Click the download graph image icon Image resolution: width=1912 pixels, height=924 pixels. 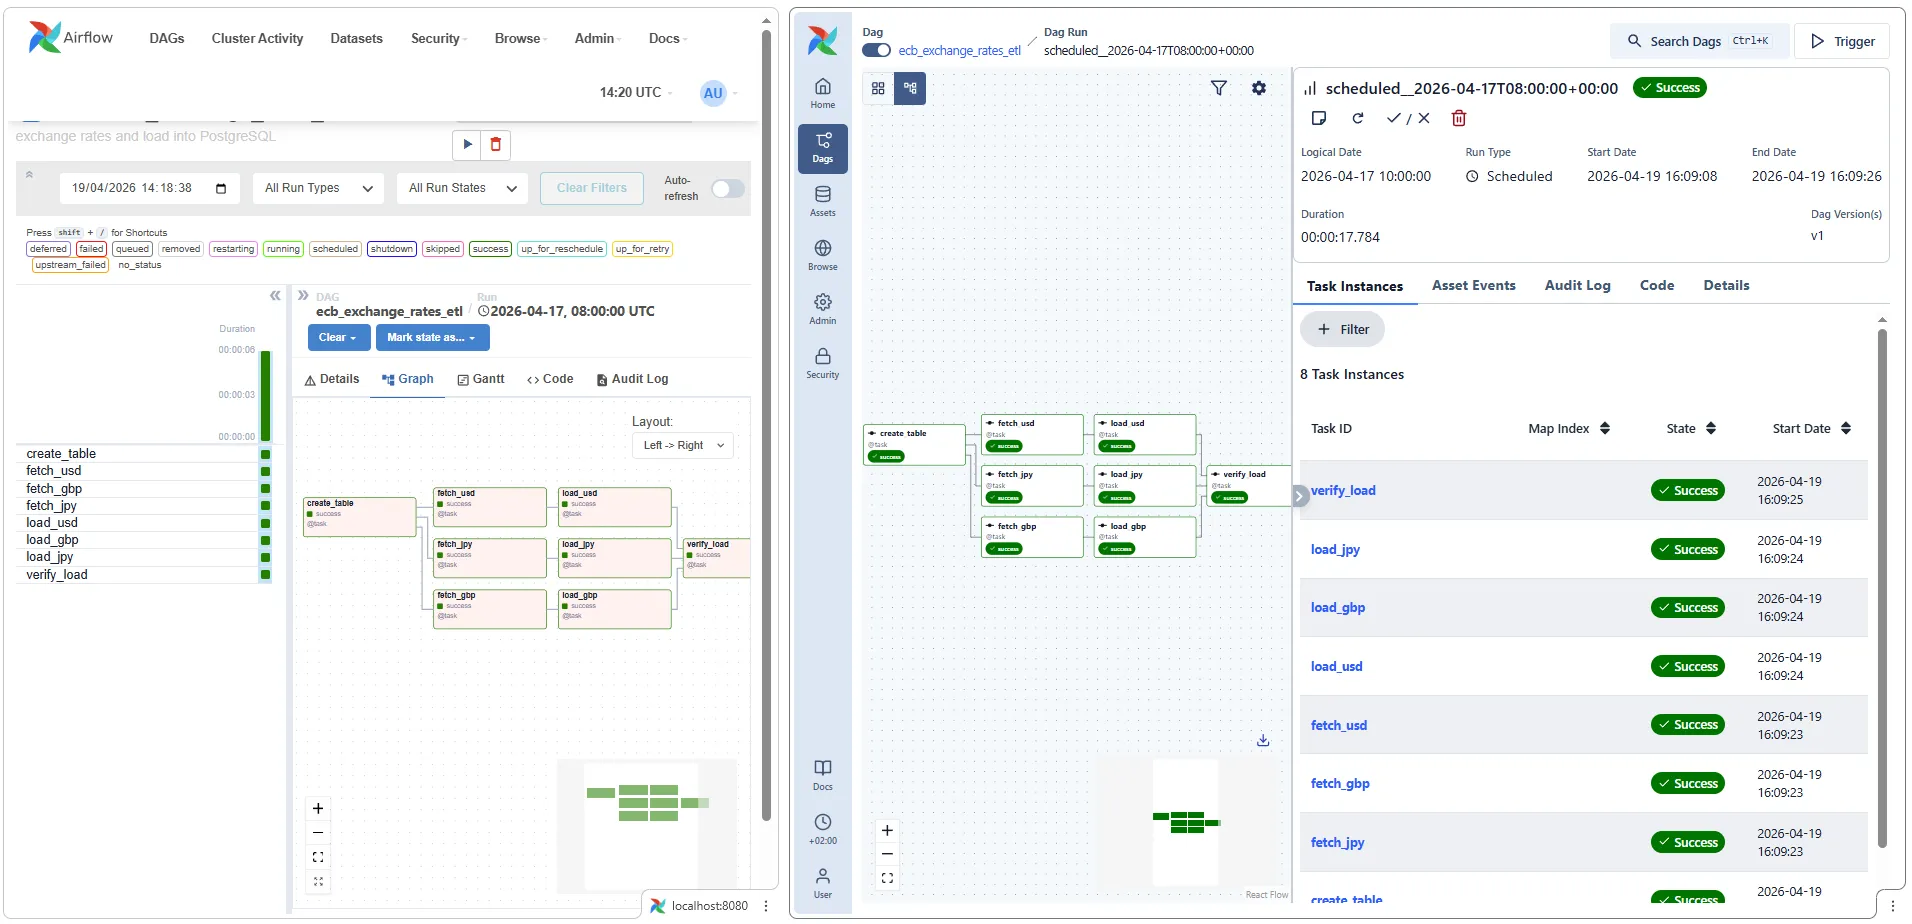[x=1263, y=740]
